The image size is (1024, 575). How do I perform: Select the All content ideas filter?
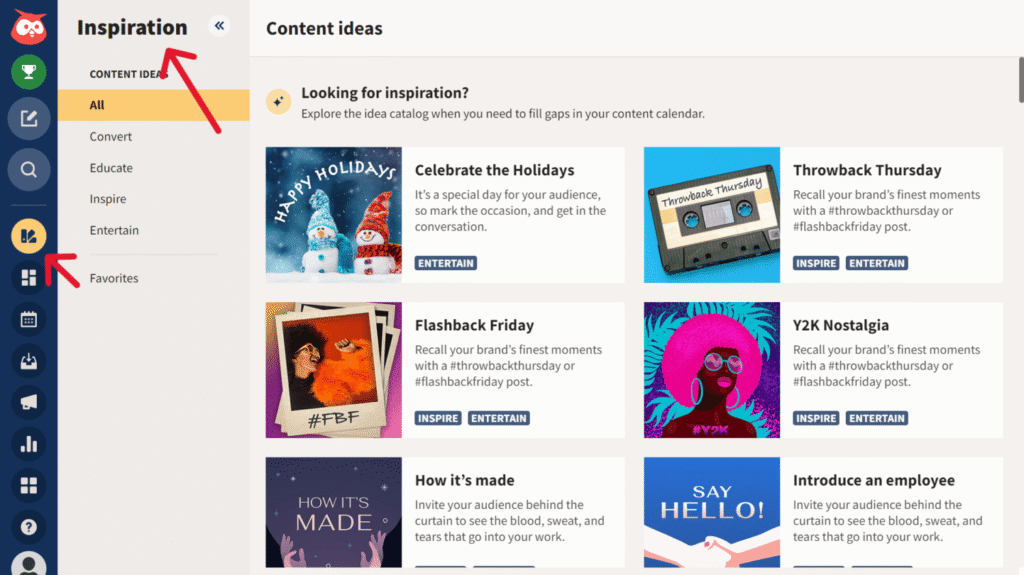(97, 105)
